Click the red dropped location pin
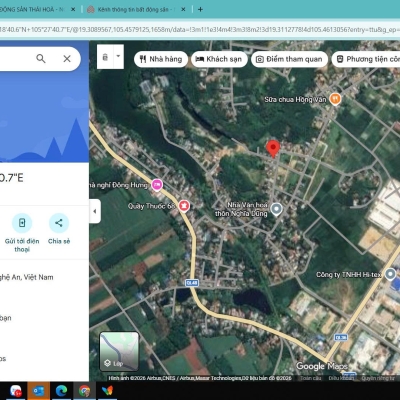 pos(273,148)
